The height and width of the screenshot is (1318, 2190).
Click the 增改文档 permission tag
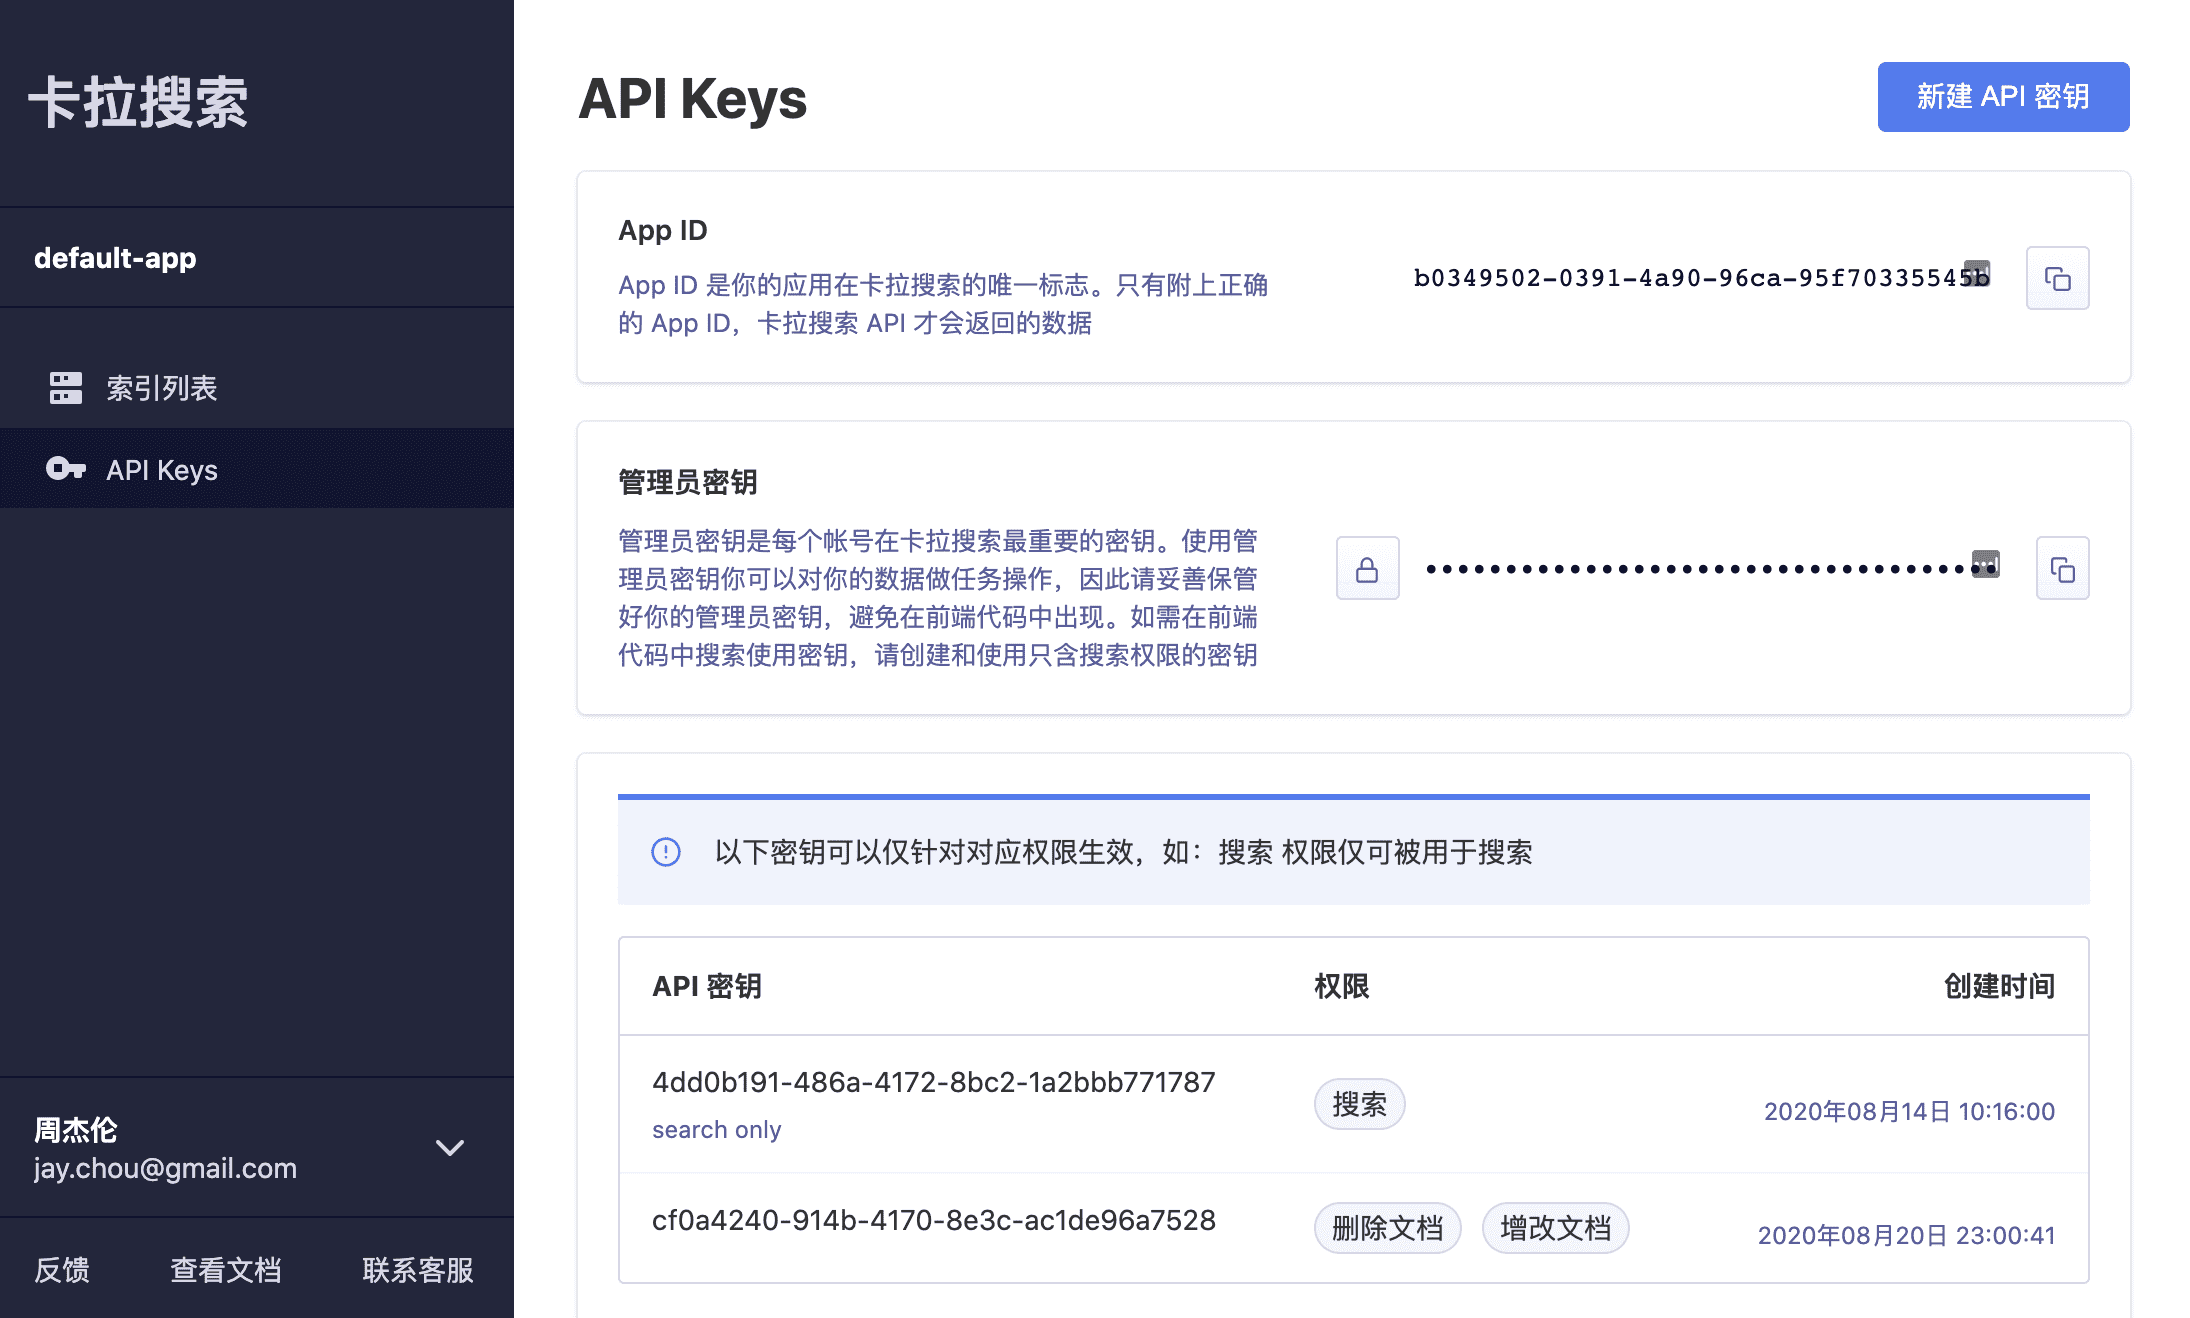[x=1555, y=1228]
